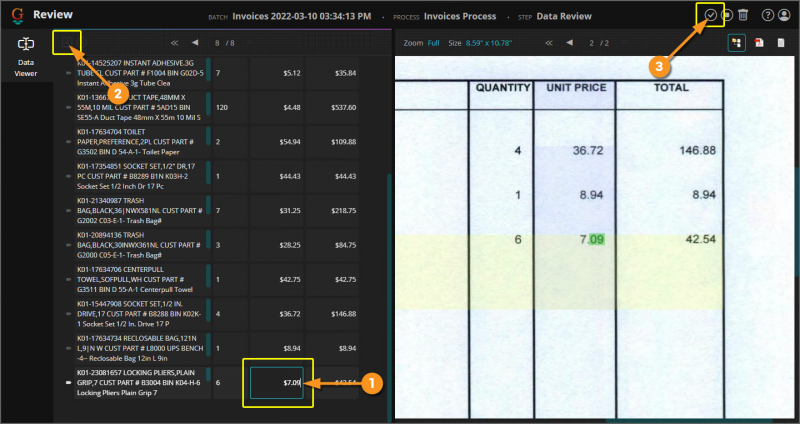Go to the previous record in the data panel
800x424 pixels.
[195, 43]
